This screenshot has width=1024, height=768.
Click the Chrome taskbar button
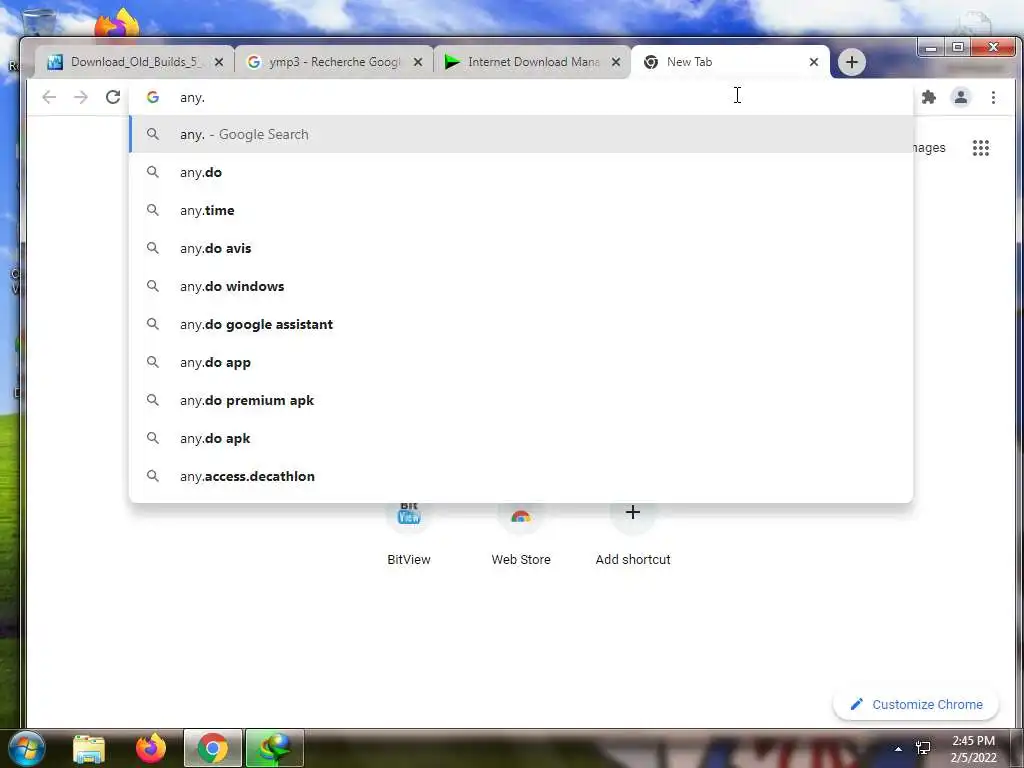[213, 748]
